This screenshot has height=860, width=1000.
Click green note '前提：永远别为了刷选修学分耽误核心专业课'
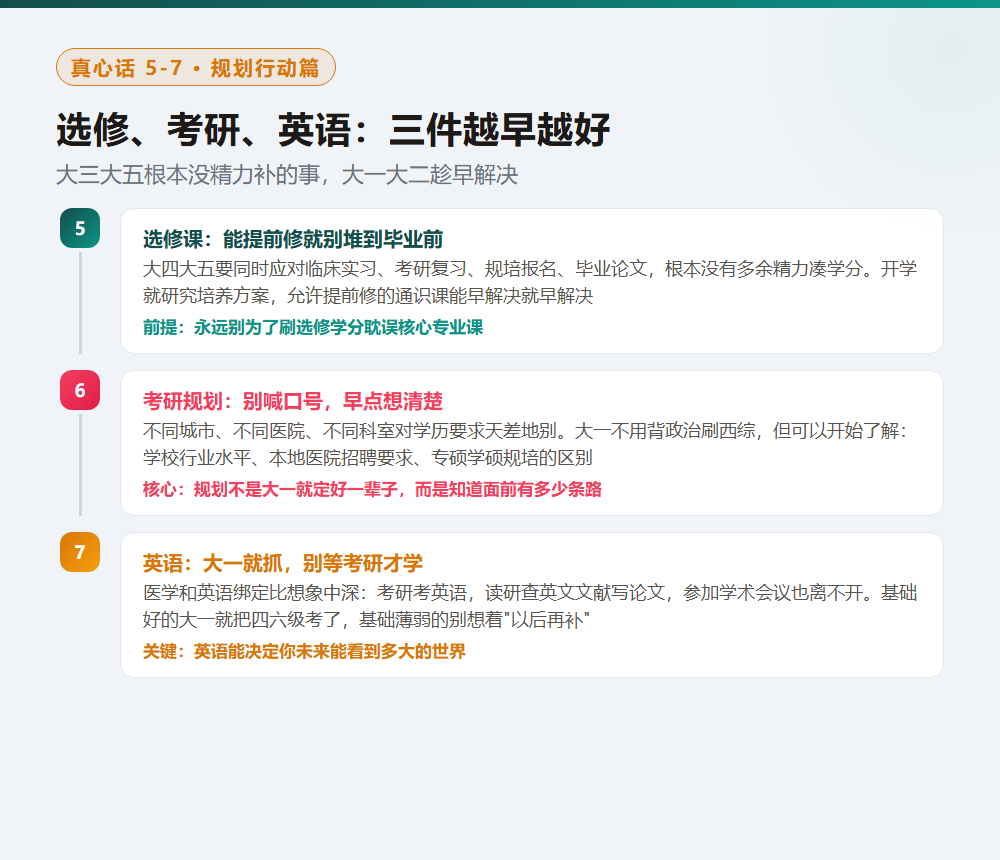(313, 327)
